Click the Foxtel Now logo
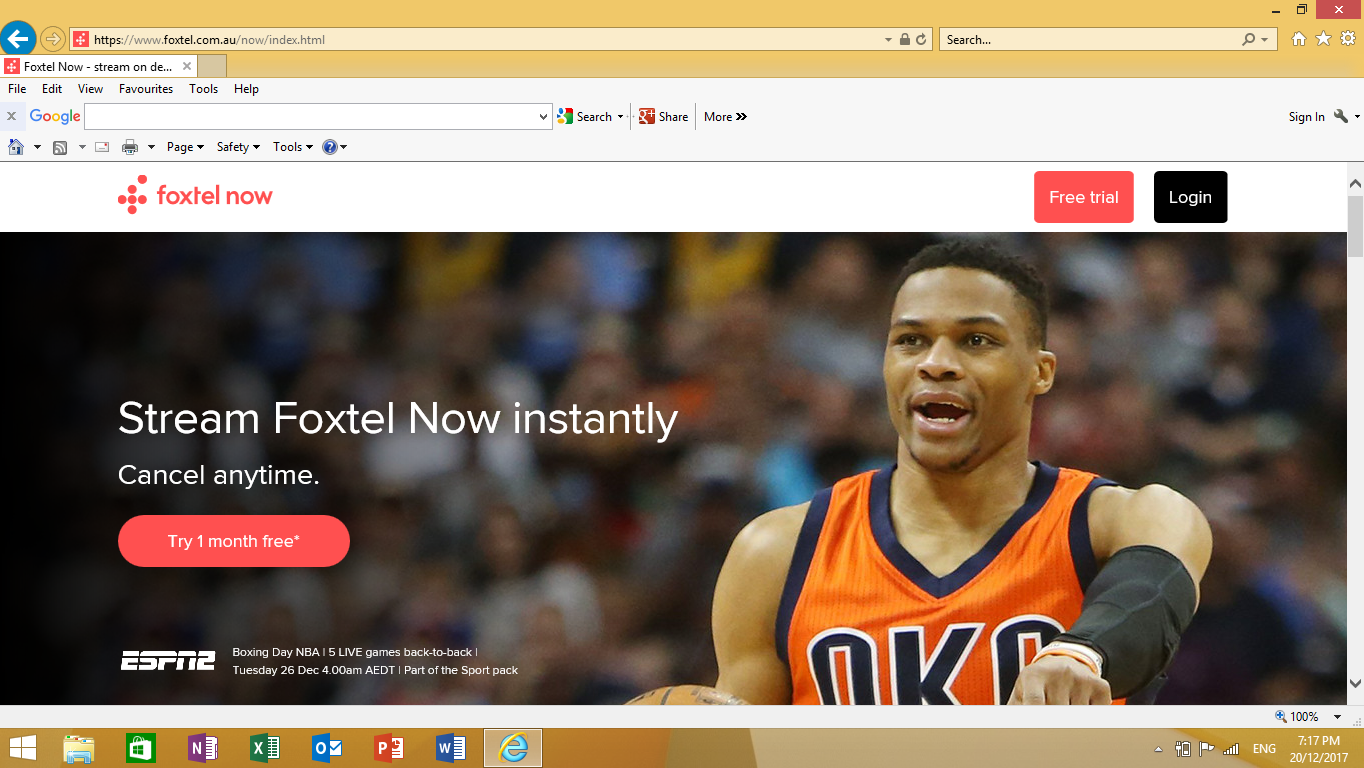 point(195,196)
